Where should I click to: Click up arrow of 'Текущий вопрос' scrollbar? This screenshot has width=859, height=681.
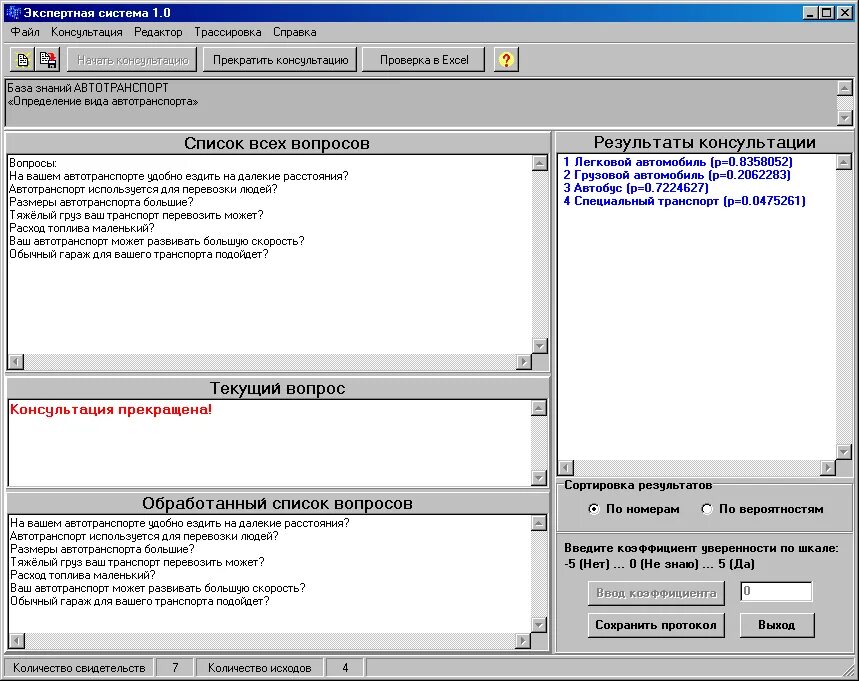pyautogui.click(x=539, y=408)
